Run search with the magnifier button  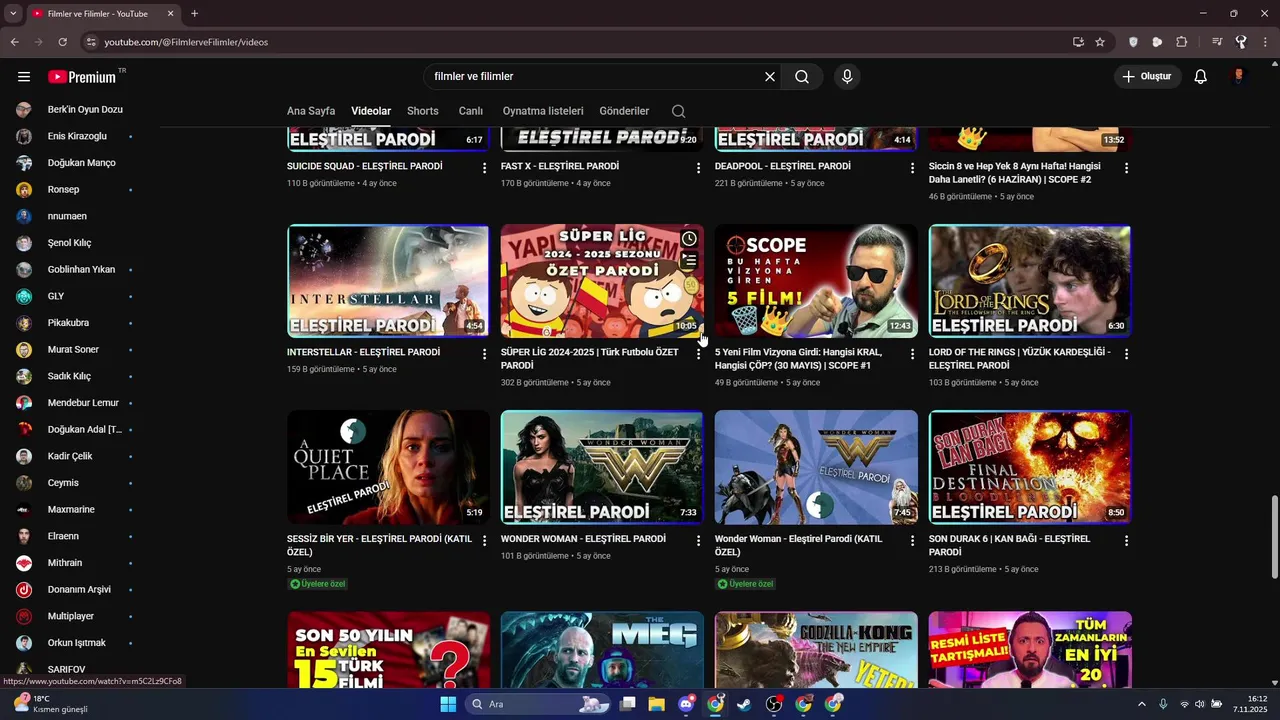point(802,77)
